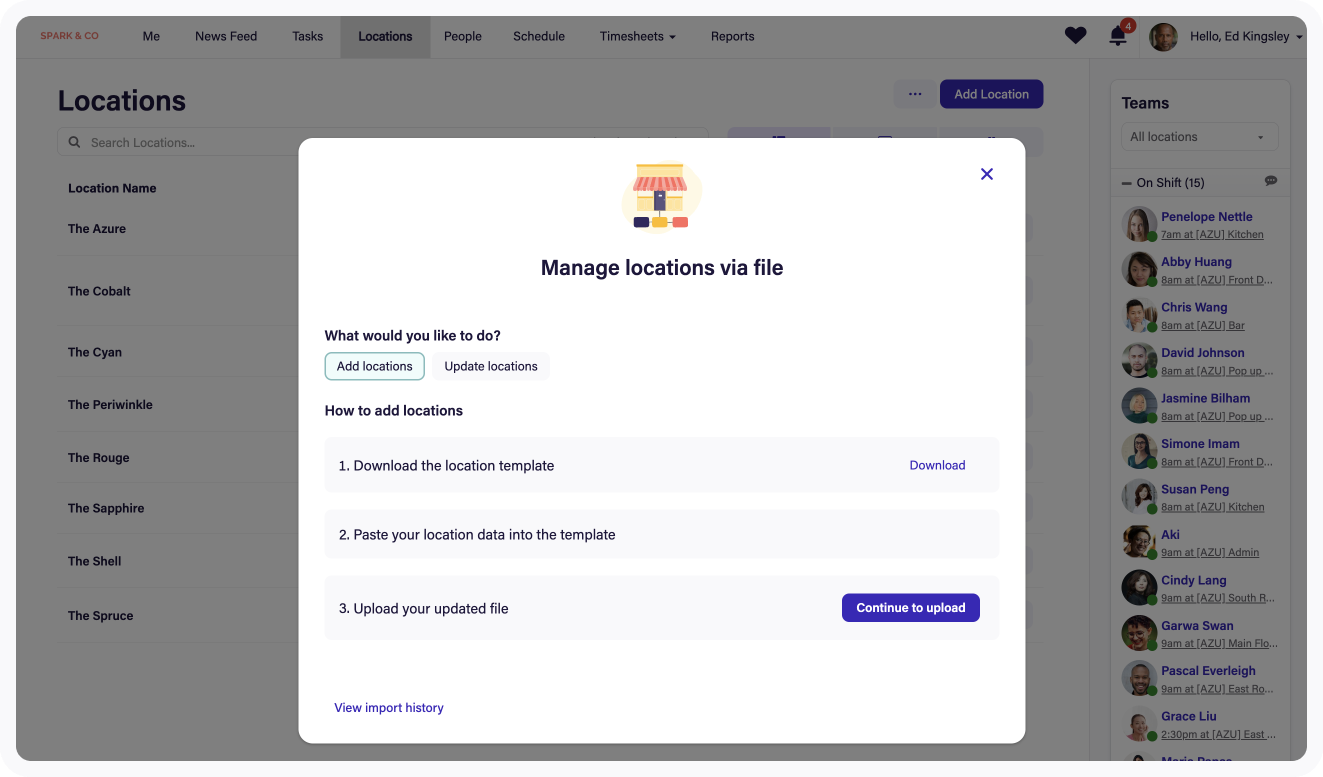Click the magnifier icon in Search Locations

coord(74,142)
